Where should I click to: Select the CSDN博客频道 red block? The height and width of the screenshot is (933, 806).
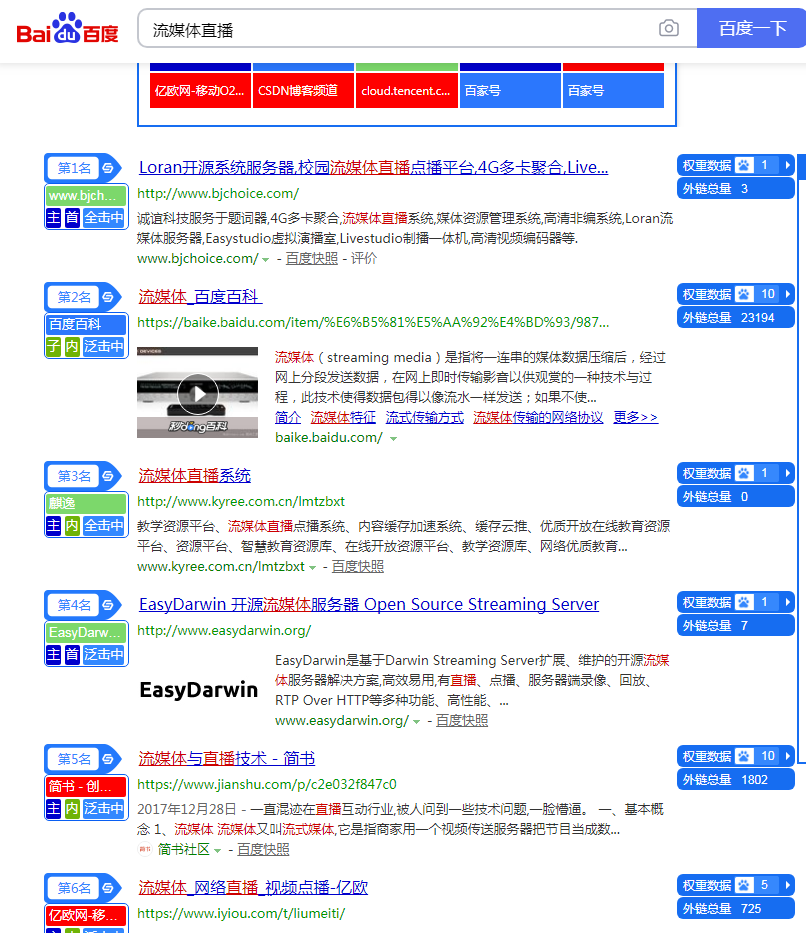303,90
